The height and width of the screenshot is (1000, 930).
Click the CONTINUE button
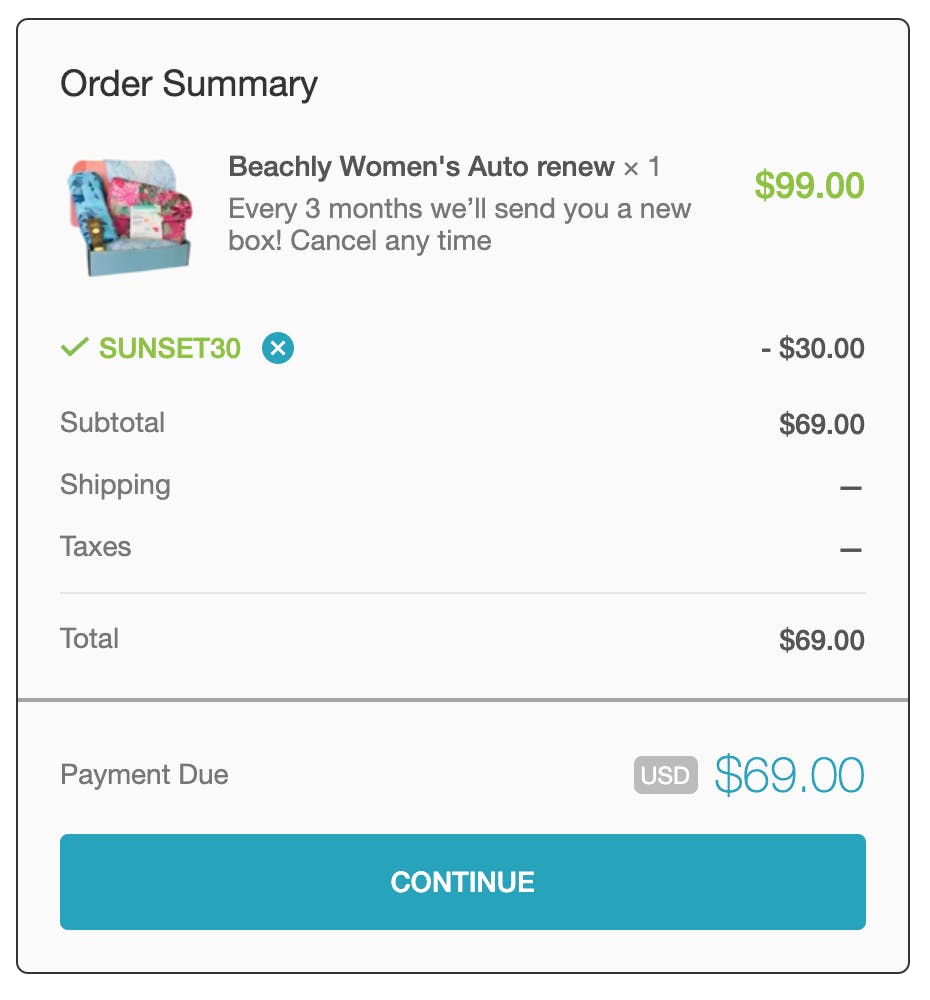(462, 881)
